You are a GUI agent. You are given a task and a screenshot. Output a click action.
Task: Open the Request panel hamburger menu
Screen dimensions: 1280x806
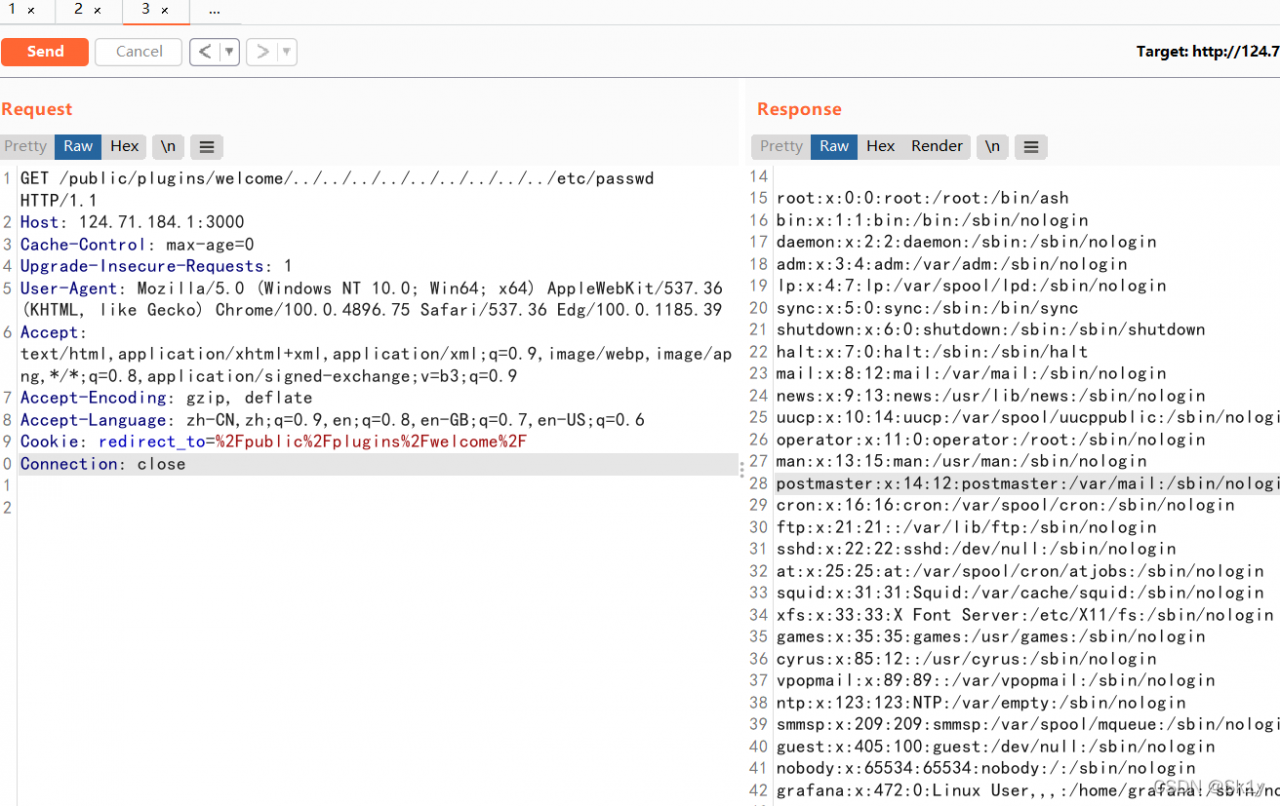(207, 146)
